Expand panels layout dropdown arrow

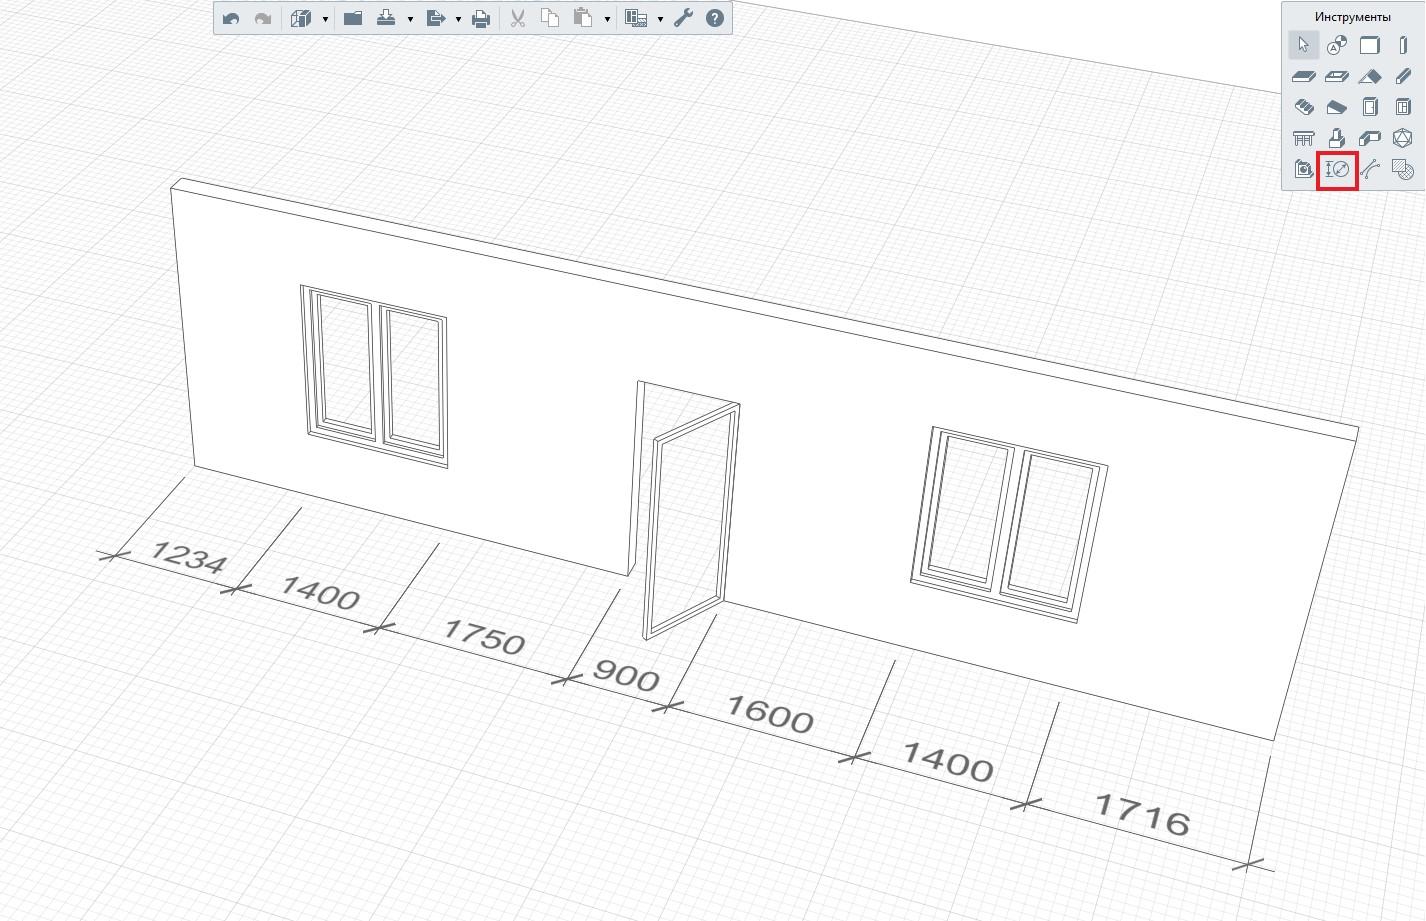click(660, 19)
